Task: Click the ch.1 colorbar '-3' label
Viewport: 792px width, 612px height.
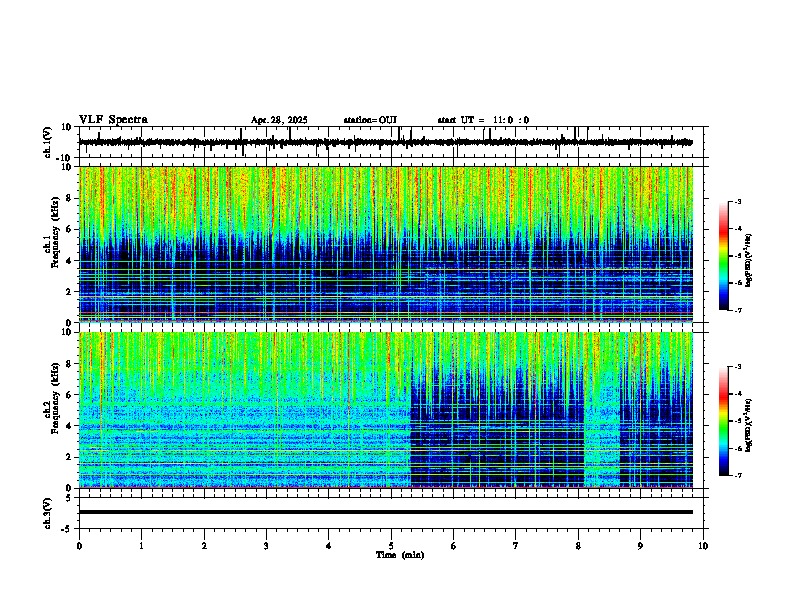Action: click(x=738, y=202)
